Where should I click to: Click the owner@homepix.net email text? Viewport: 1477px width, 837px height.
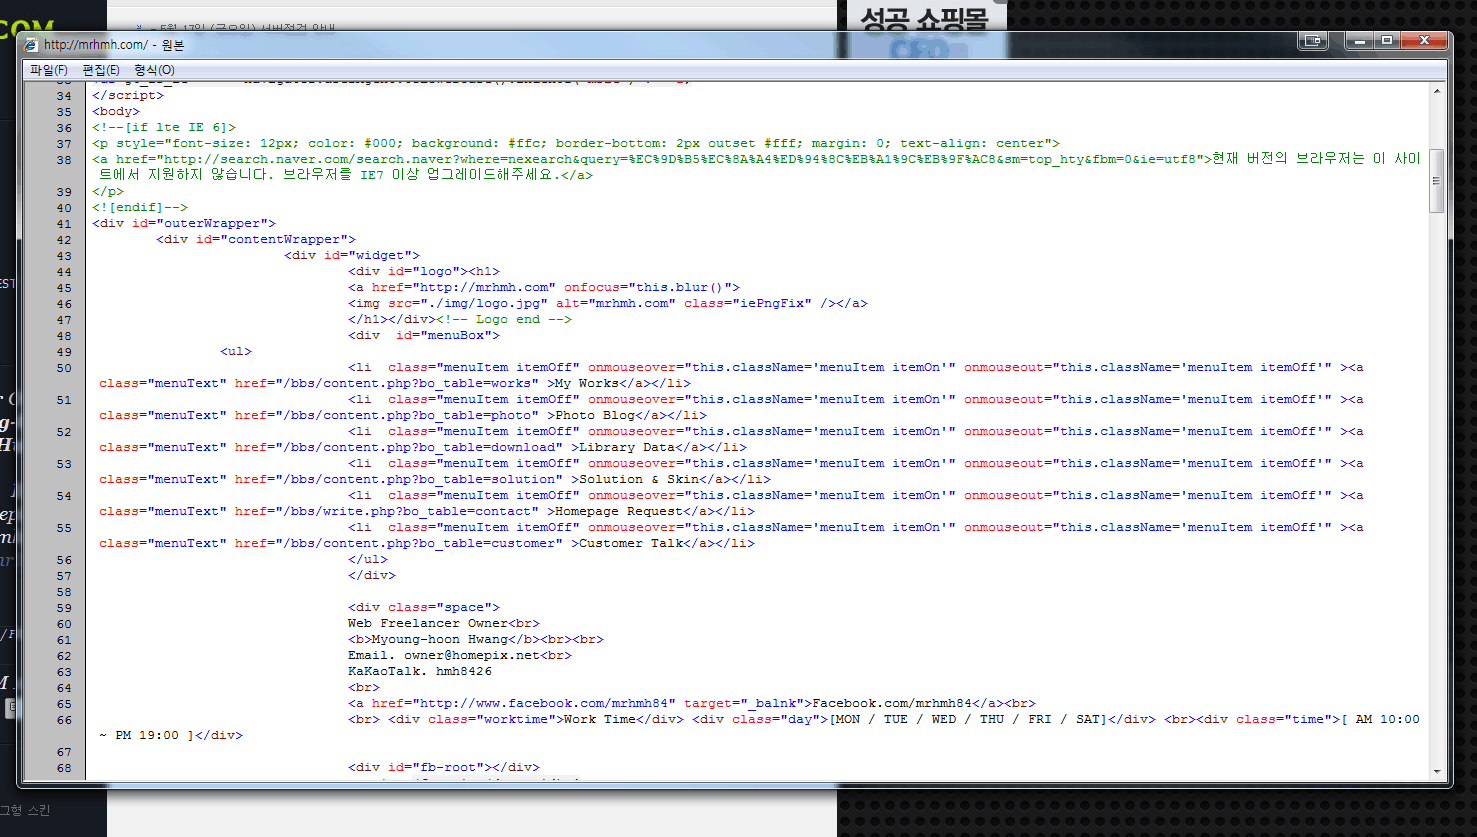pyautogui.click(x=471, y=656)
